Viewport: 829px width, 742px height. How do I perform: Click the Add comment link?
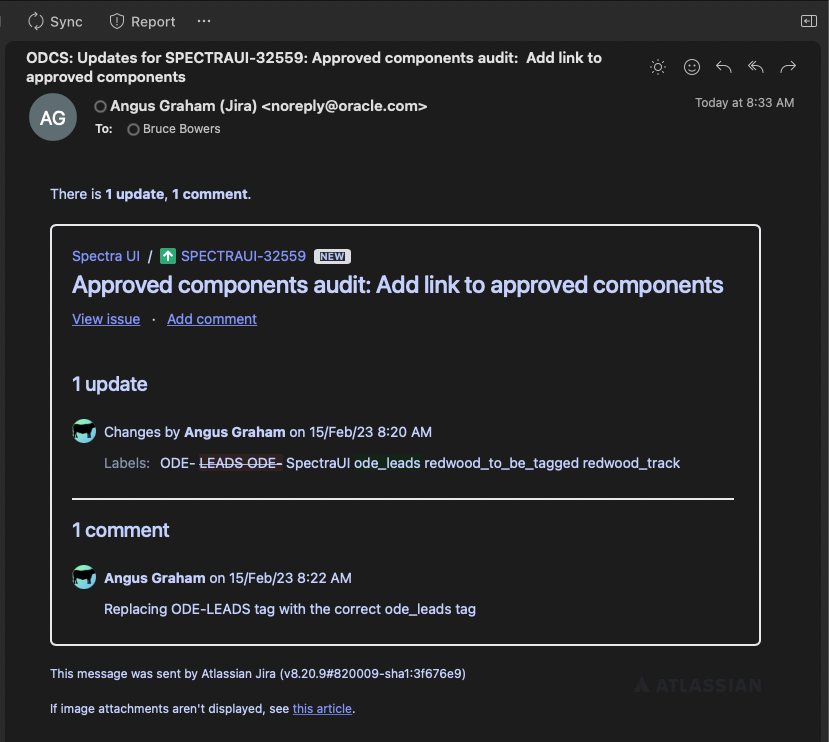coord(212,319)
